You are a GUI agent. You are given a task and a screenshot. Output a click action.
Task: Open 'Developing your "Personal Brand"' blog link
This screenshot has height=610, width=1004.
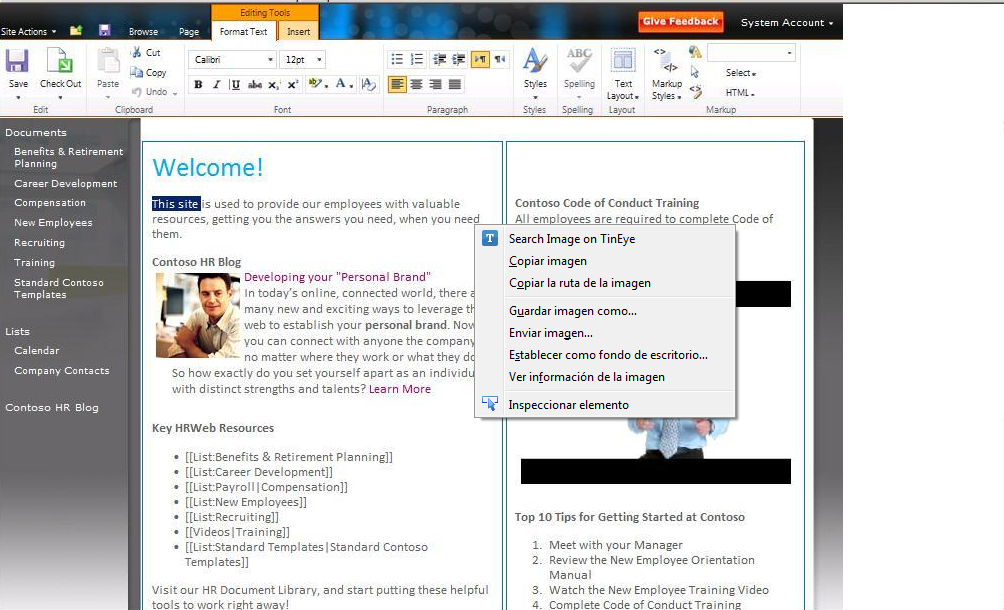coord(337,277)
